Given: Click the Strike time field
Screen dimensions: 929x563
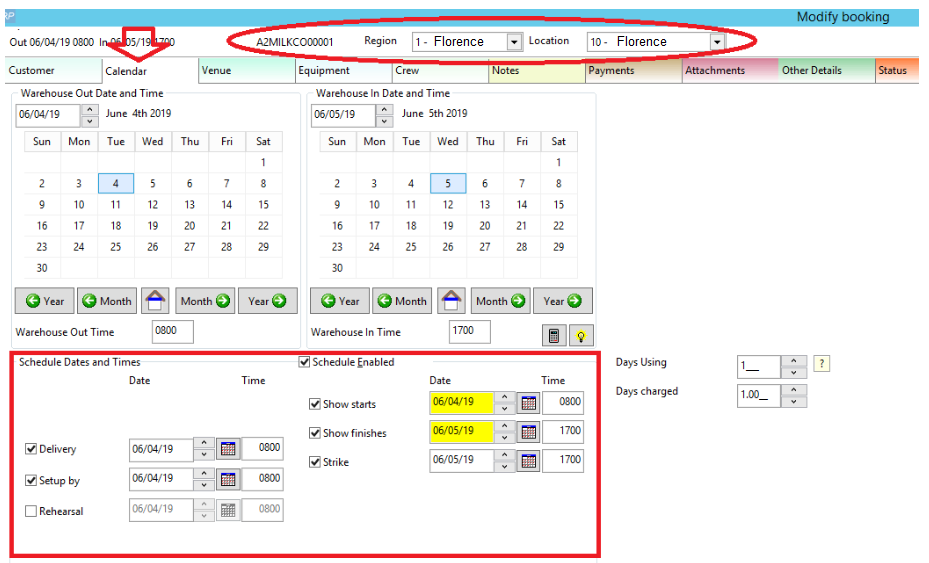Looking at the screenshot, I should pos(563,460).
